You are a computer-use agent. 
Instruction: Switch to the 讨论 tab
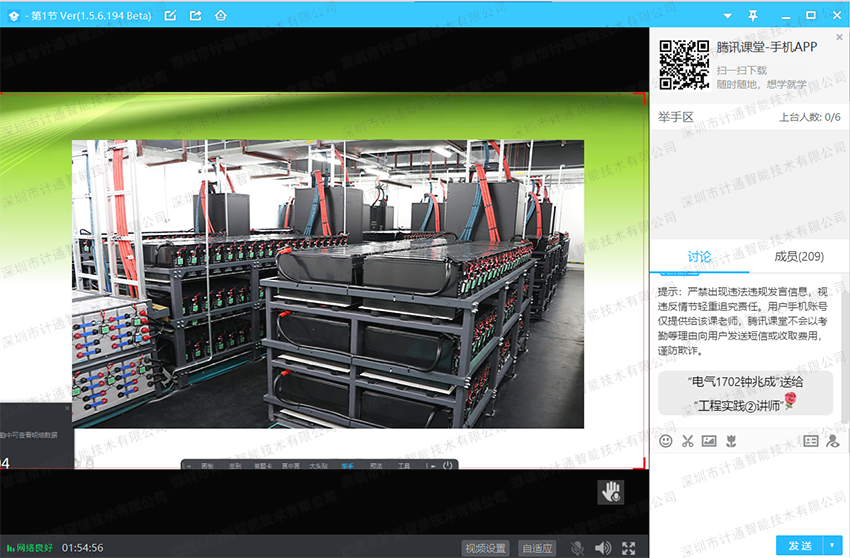tap(699, 257)
